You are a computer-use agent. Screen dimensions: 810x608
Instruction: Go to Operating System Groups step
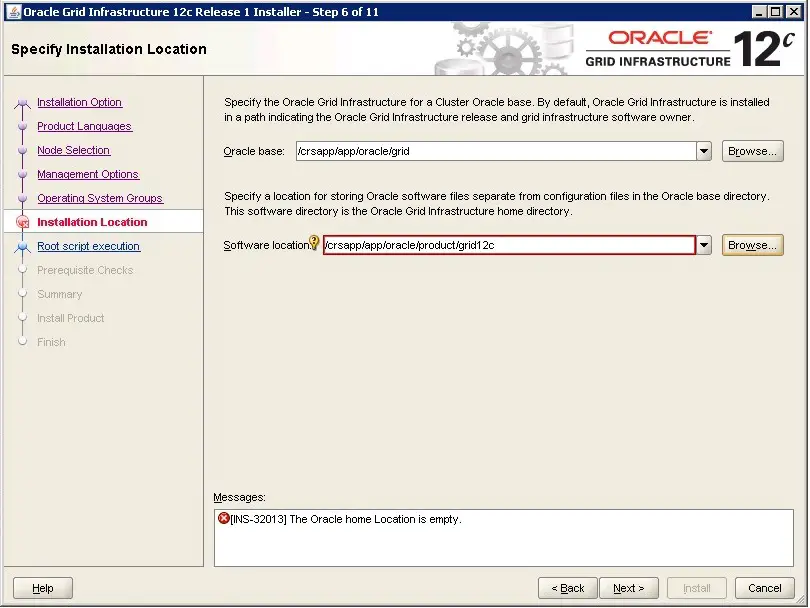click(100, 198)
